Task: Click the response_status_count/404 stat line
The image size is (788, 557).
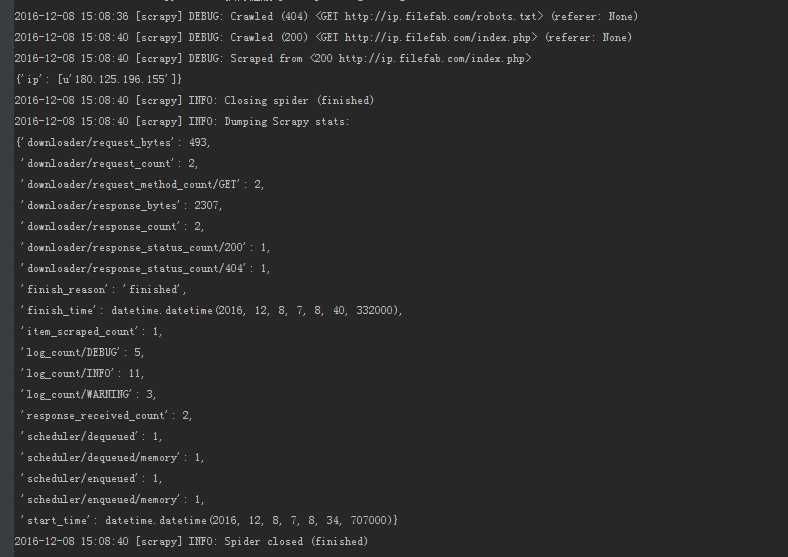Action: [145, 269]
